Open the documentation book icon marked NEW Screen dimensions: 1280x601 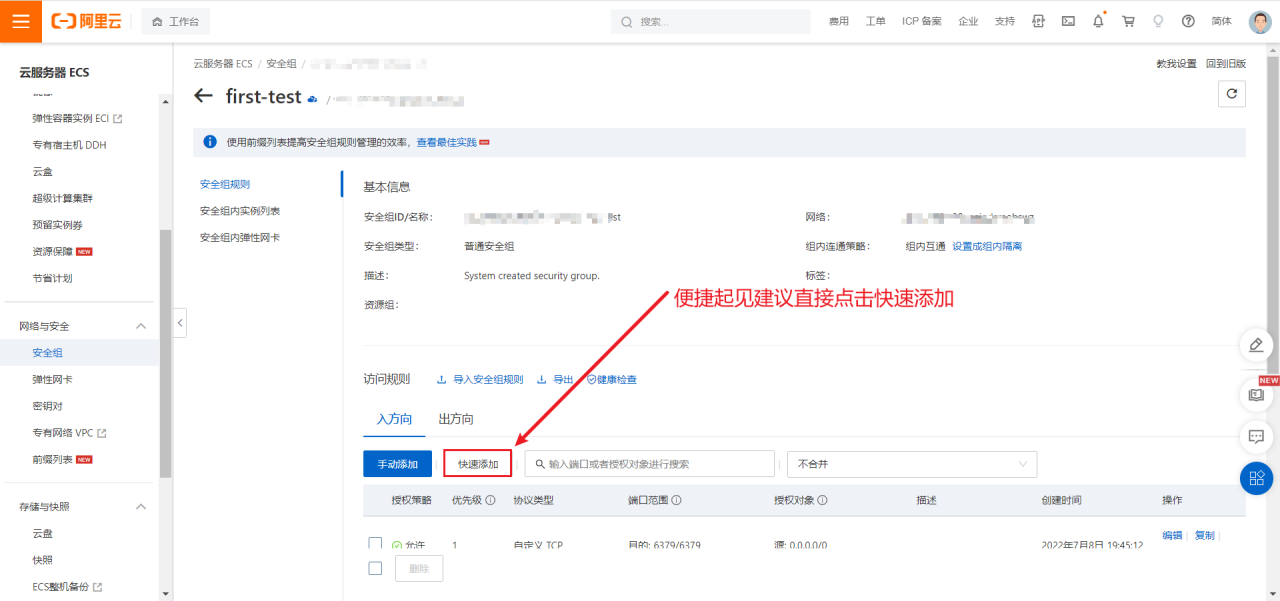pyautogui.click(x=1256, y=395)
